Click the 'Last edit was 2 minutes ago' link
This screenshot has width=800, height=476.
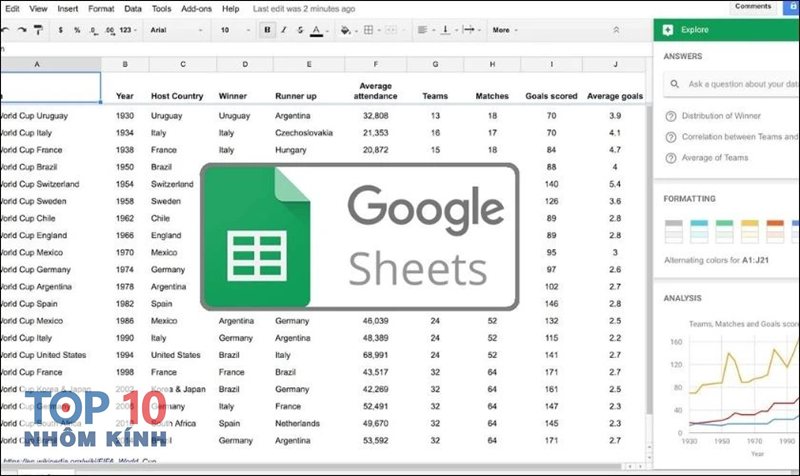[304, 9]
